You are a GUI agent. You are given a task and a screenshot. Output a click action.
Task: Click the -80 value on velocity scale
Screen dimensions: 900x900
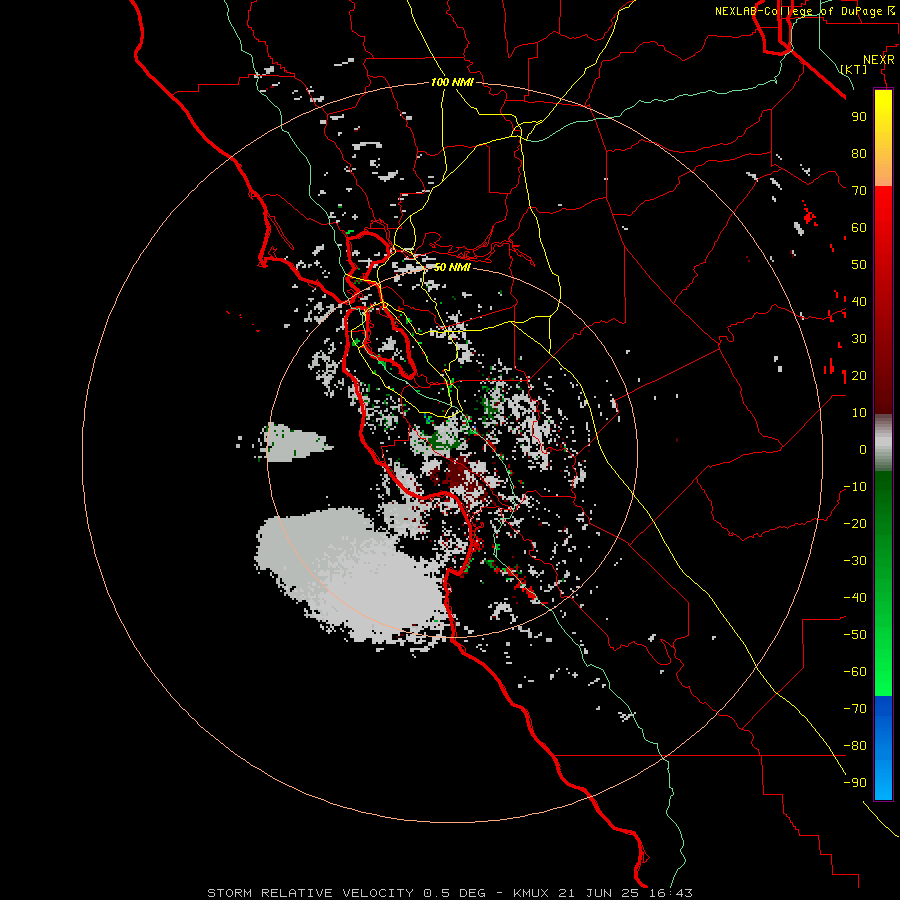[855, 746]
